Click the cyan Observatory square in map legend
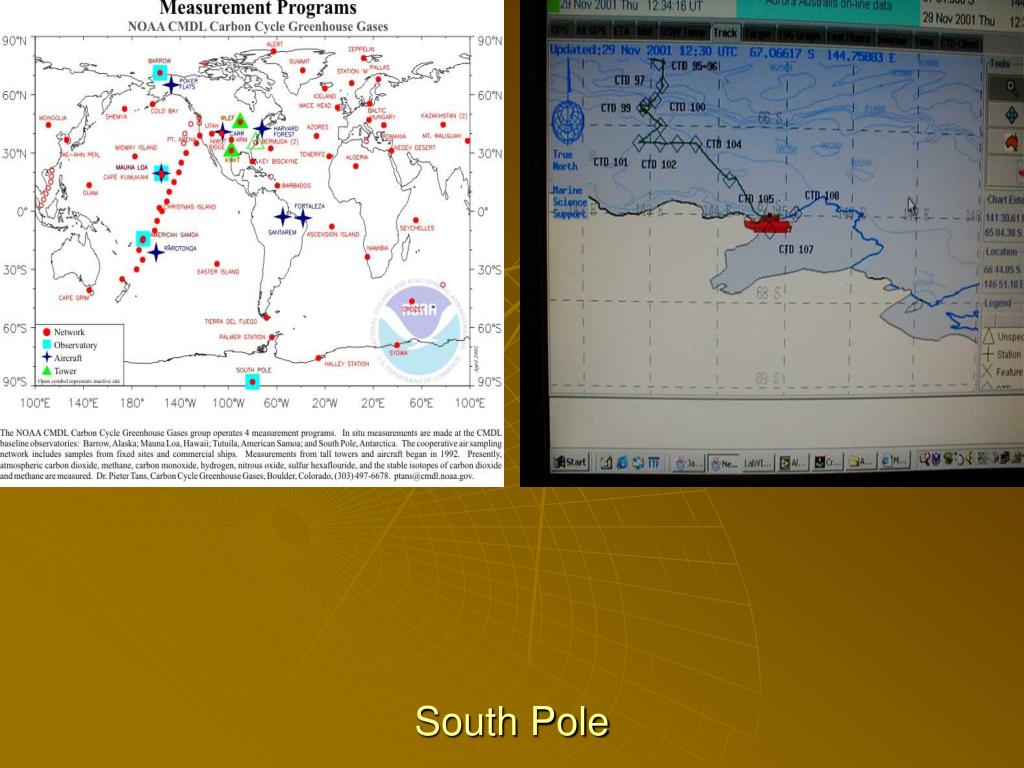1024x768 pixels. (x=46, y=344)
